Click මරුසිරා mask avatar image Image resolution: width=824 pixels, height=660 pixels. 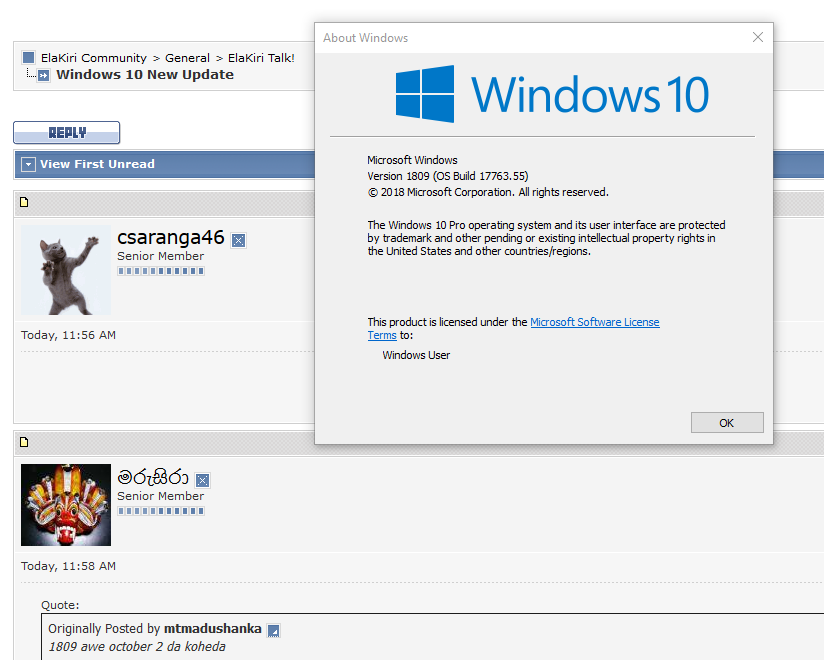pyautogui.click(x=66, y=505)
